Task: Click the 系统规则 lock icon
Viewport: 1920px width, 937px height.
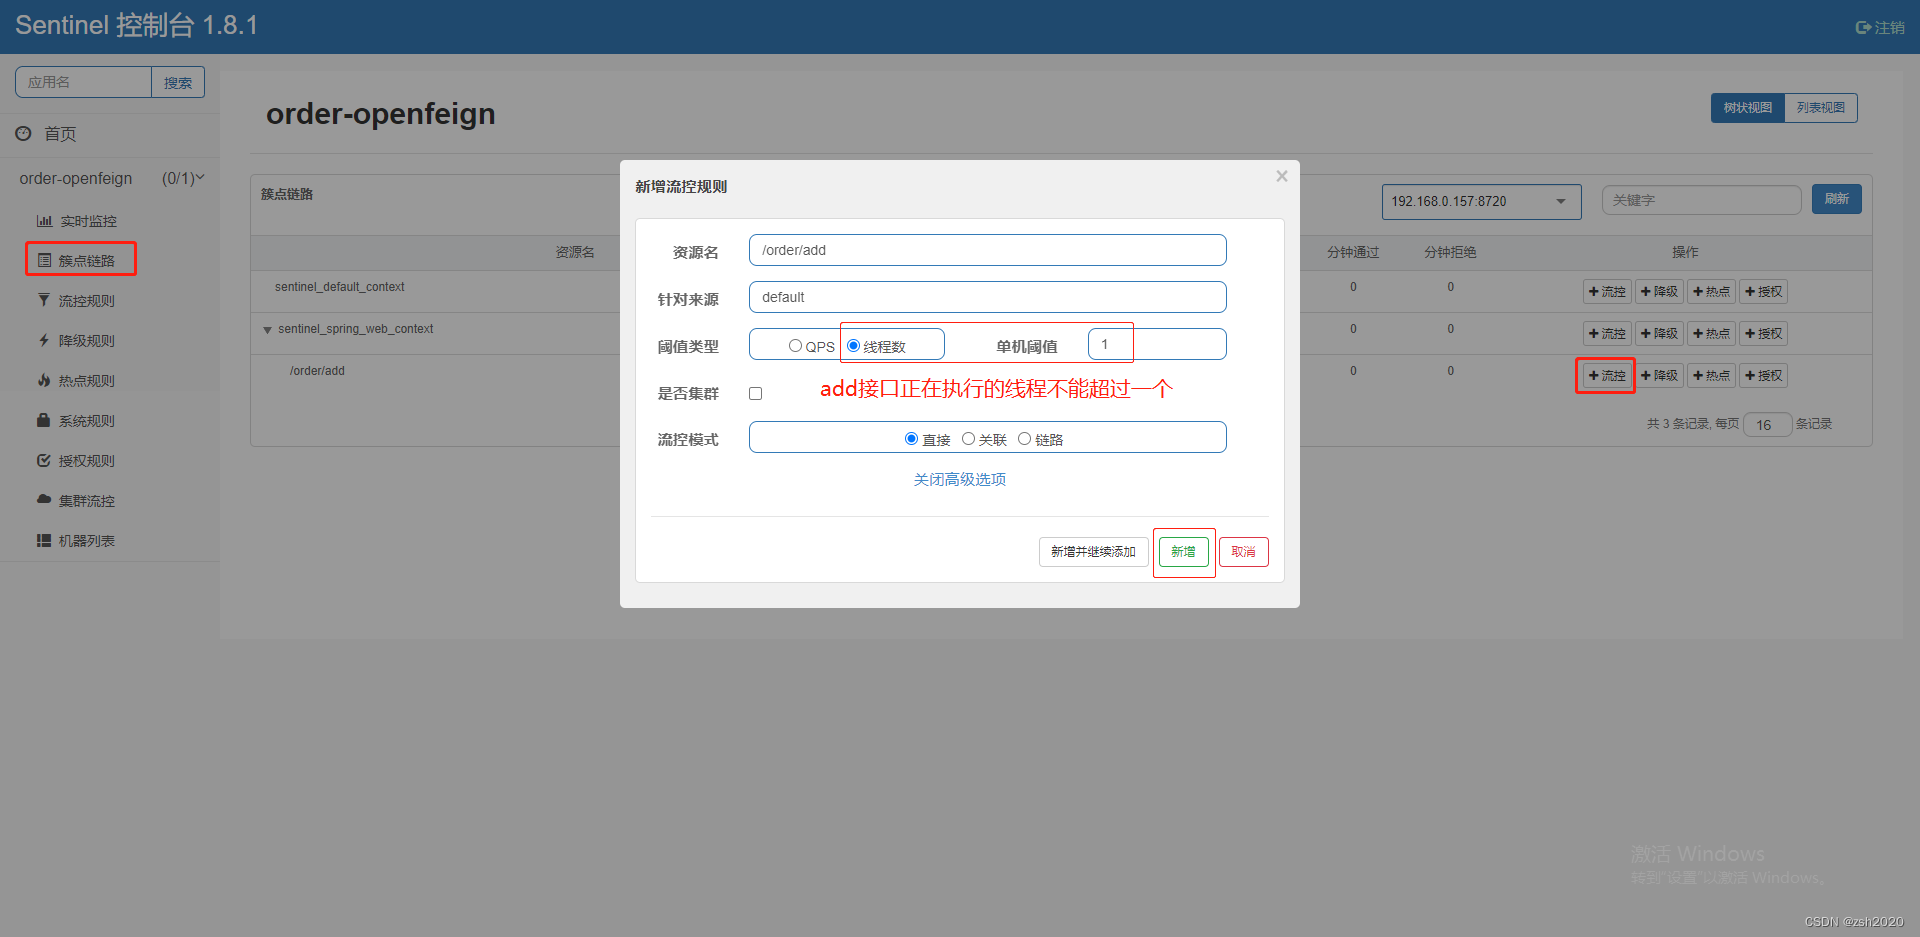Action: point(44,420)
